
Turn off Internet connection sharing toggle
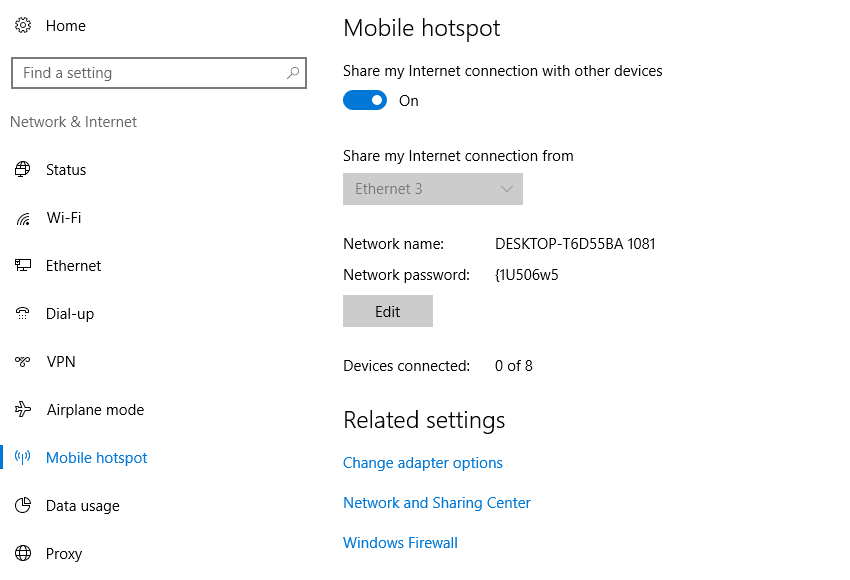pos(365,100)
